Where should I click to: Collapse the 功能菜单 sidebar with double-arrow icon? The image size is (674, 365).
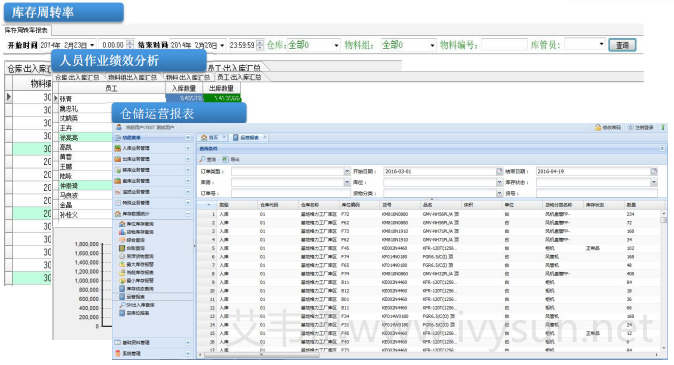(x=188, y=138)
